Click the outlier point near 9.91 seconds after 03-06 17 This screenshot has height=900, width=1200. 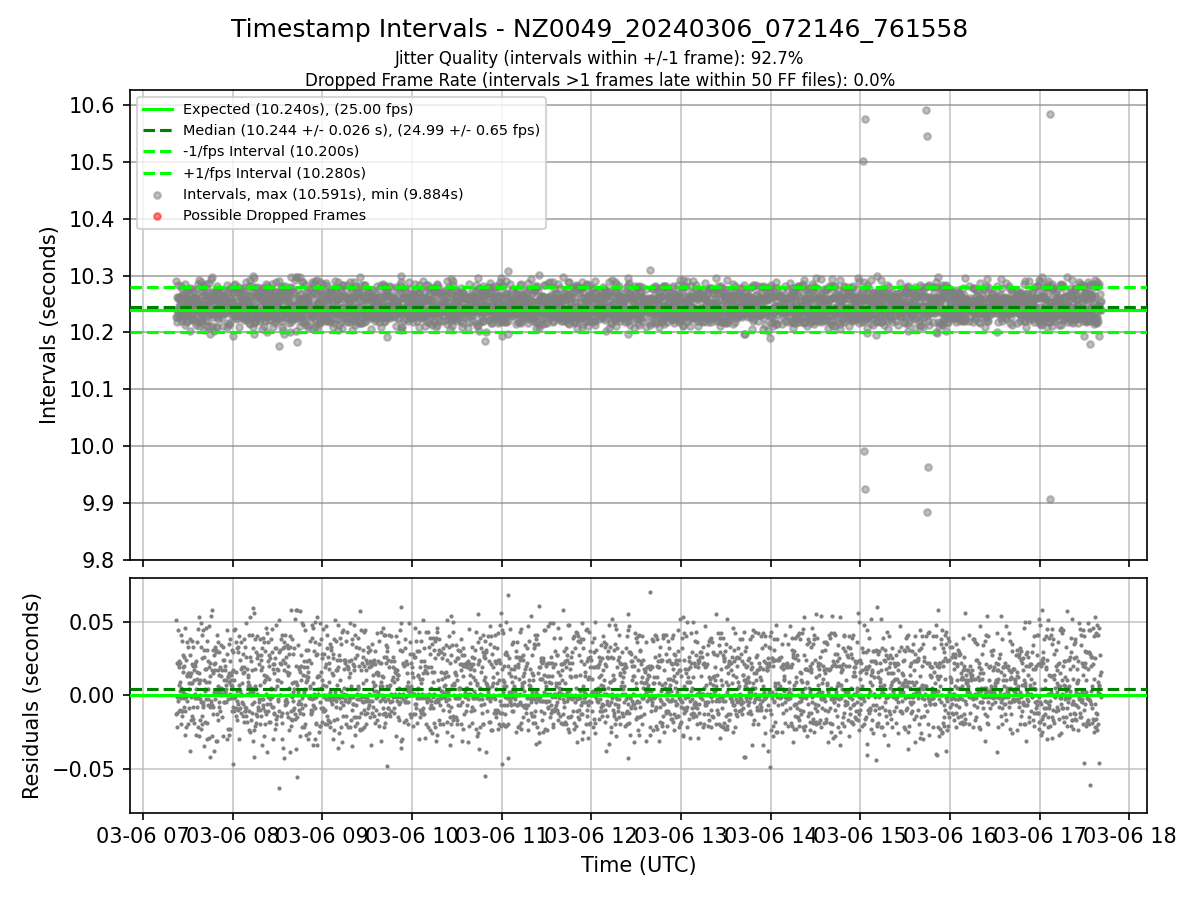pyautogui.click(x=1050, y=499)
